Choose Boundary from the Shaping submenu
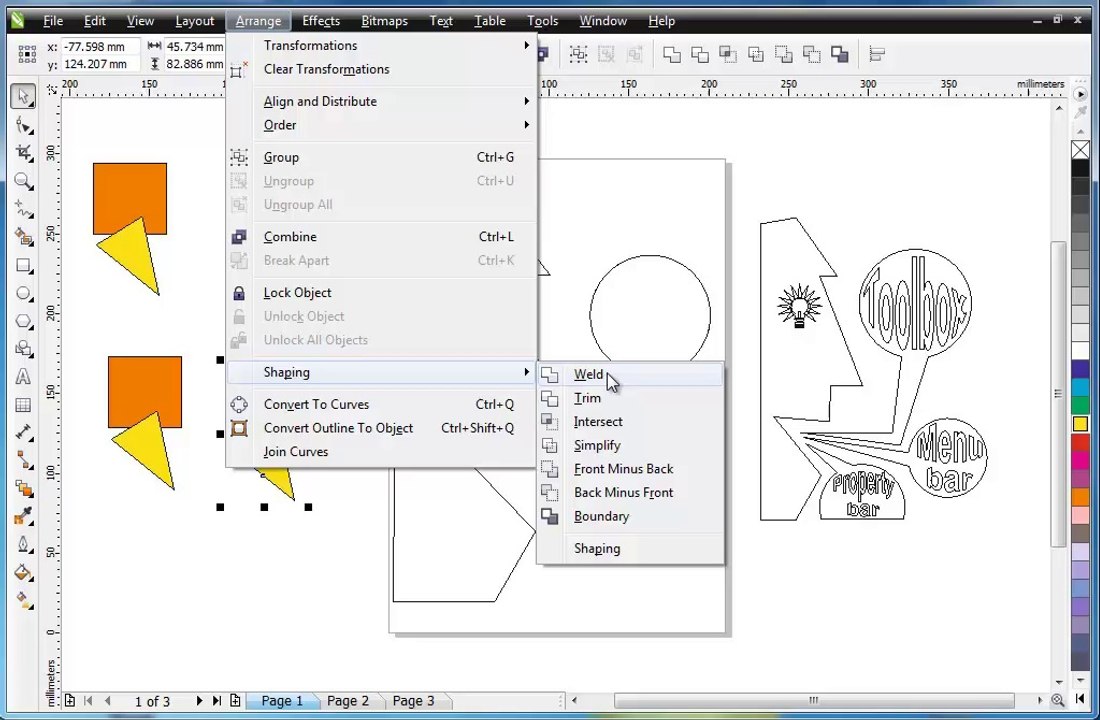This screenshot has height=720, width=1100. point(630,516)
